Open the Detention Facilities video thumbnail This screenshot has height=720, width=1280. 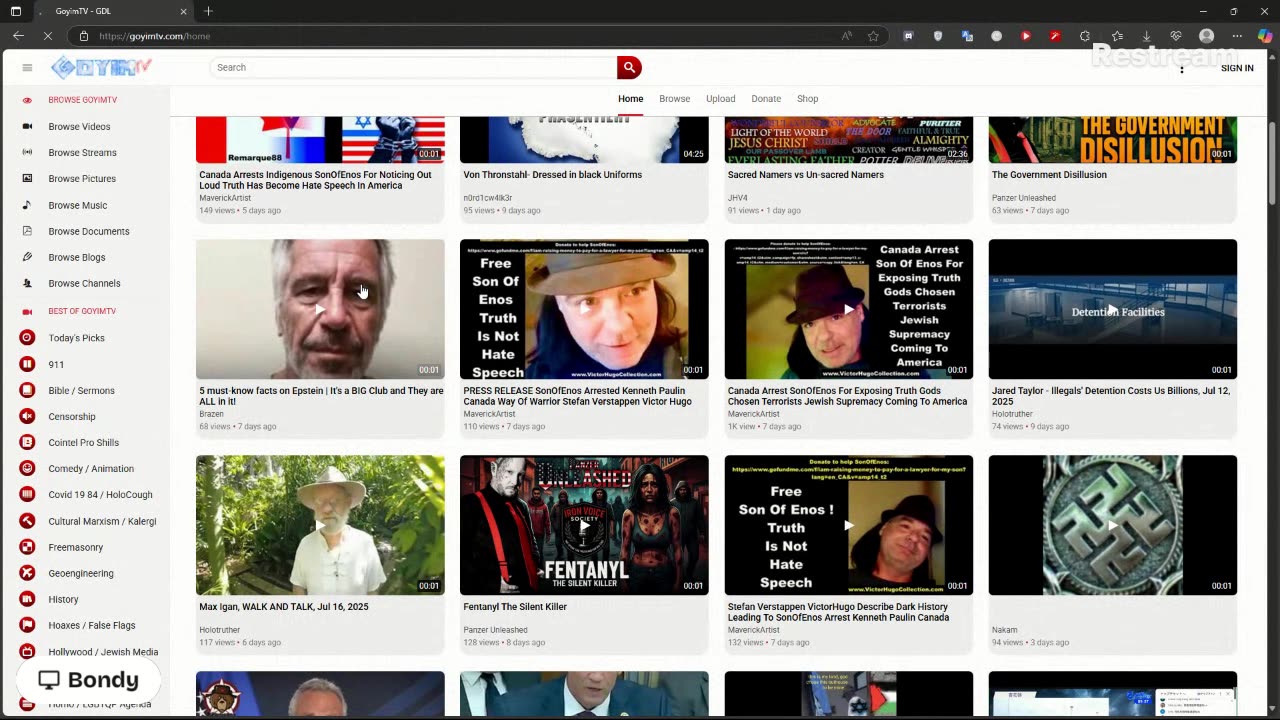pos(1113,309)
